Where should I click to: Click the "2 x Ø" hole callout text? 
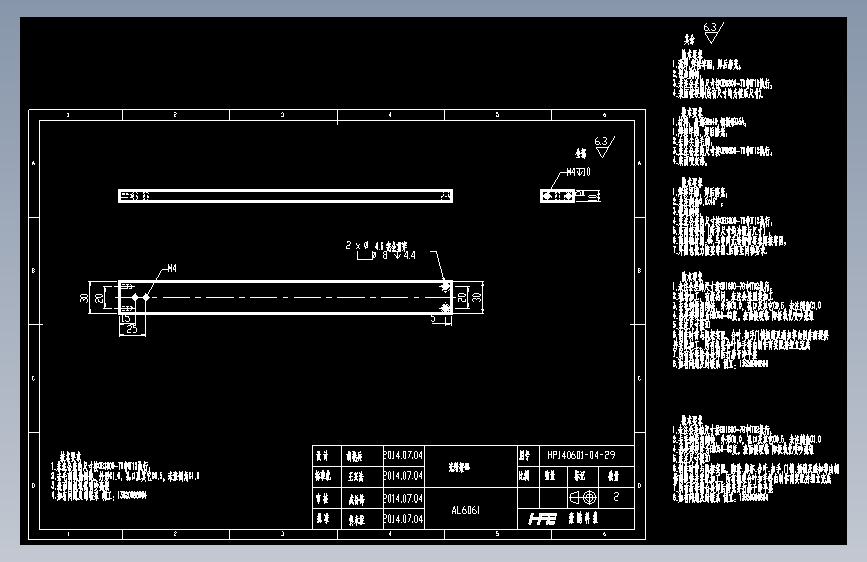point(357,245)
